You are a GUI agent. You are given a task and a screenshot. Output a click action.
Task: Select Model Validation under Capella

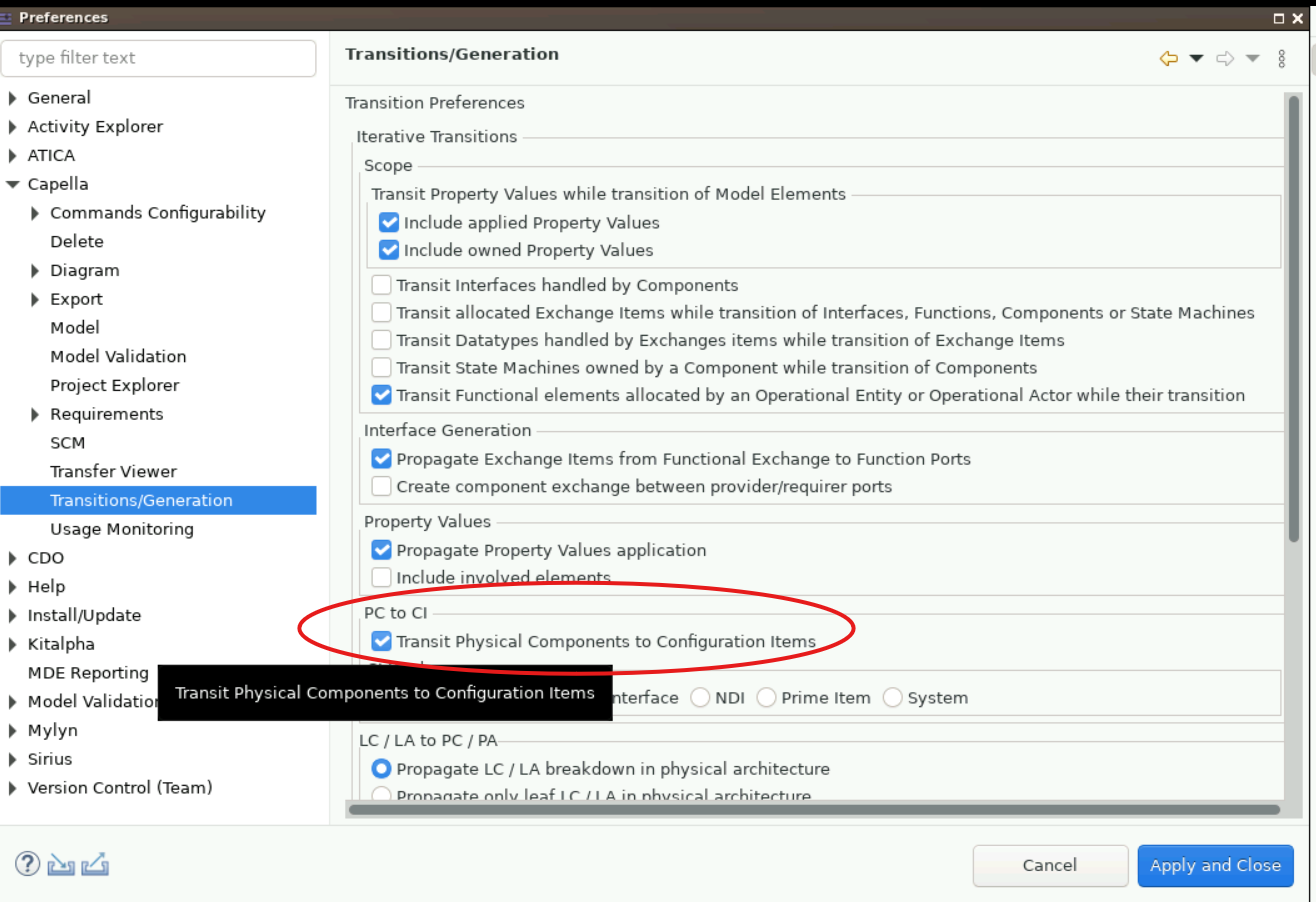coord(118,356)
